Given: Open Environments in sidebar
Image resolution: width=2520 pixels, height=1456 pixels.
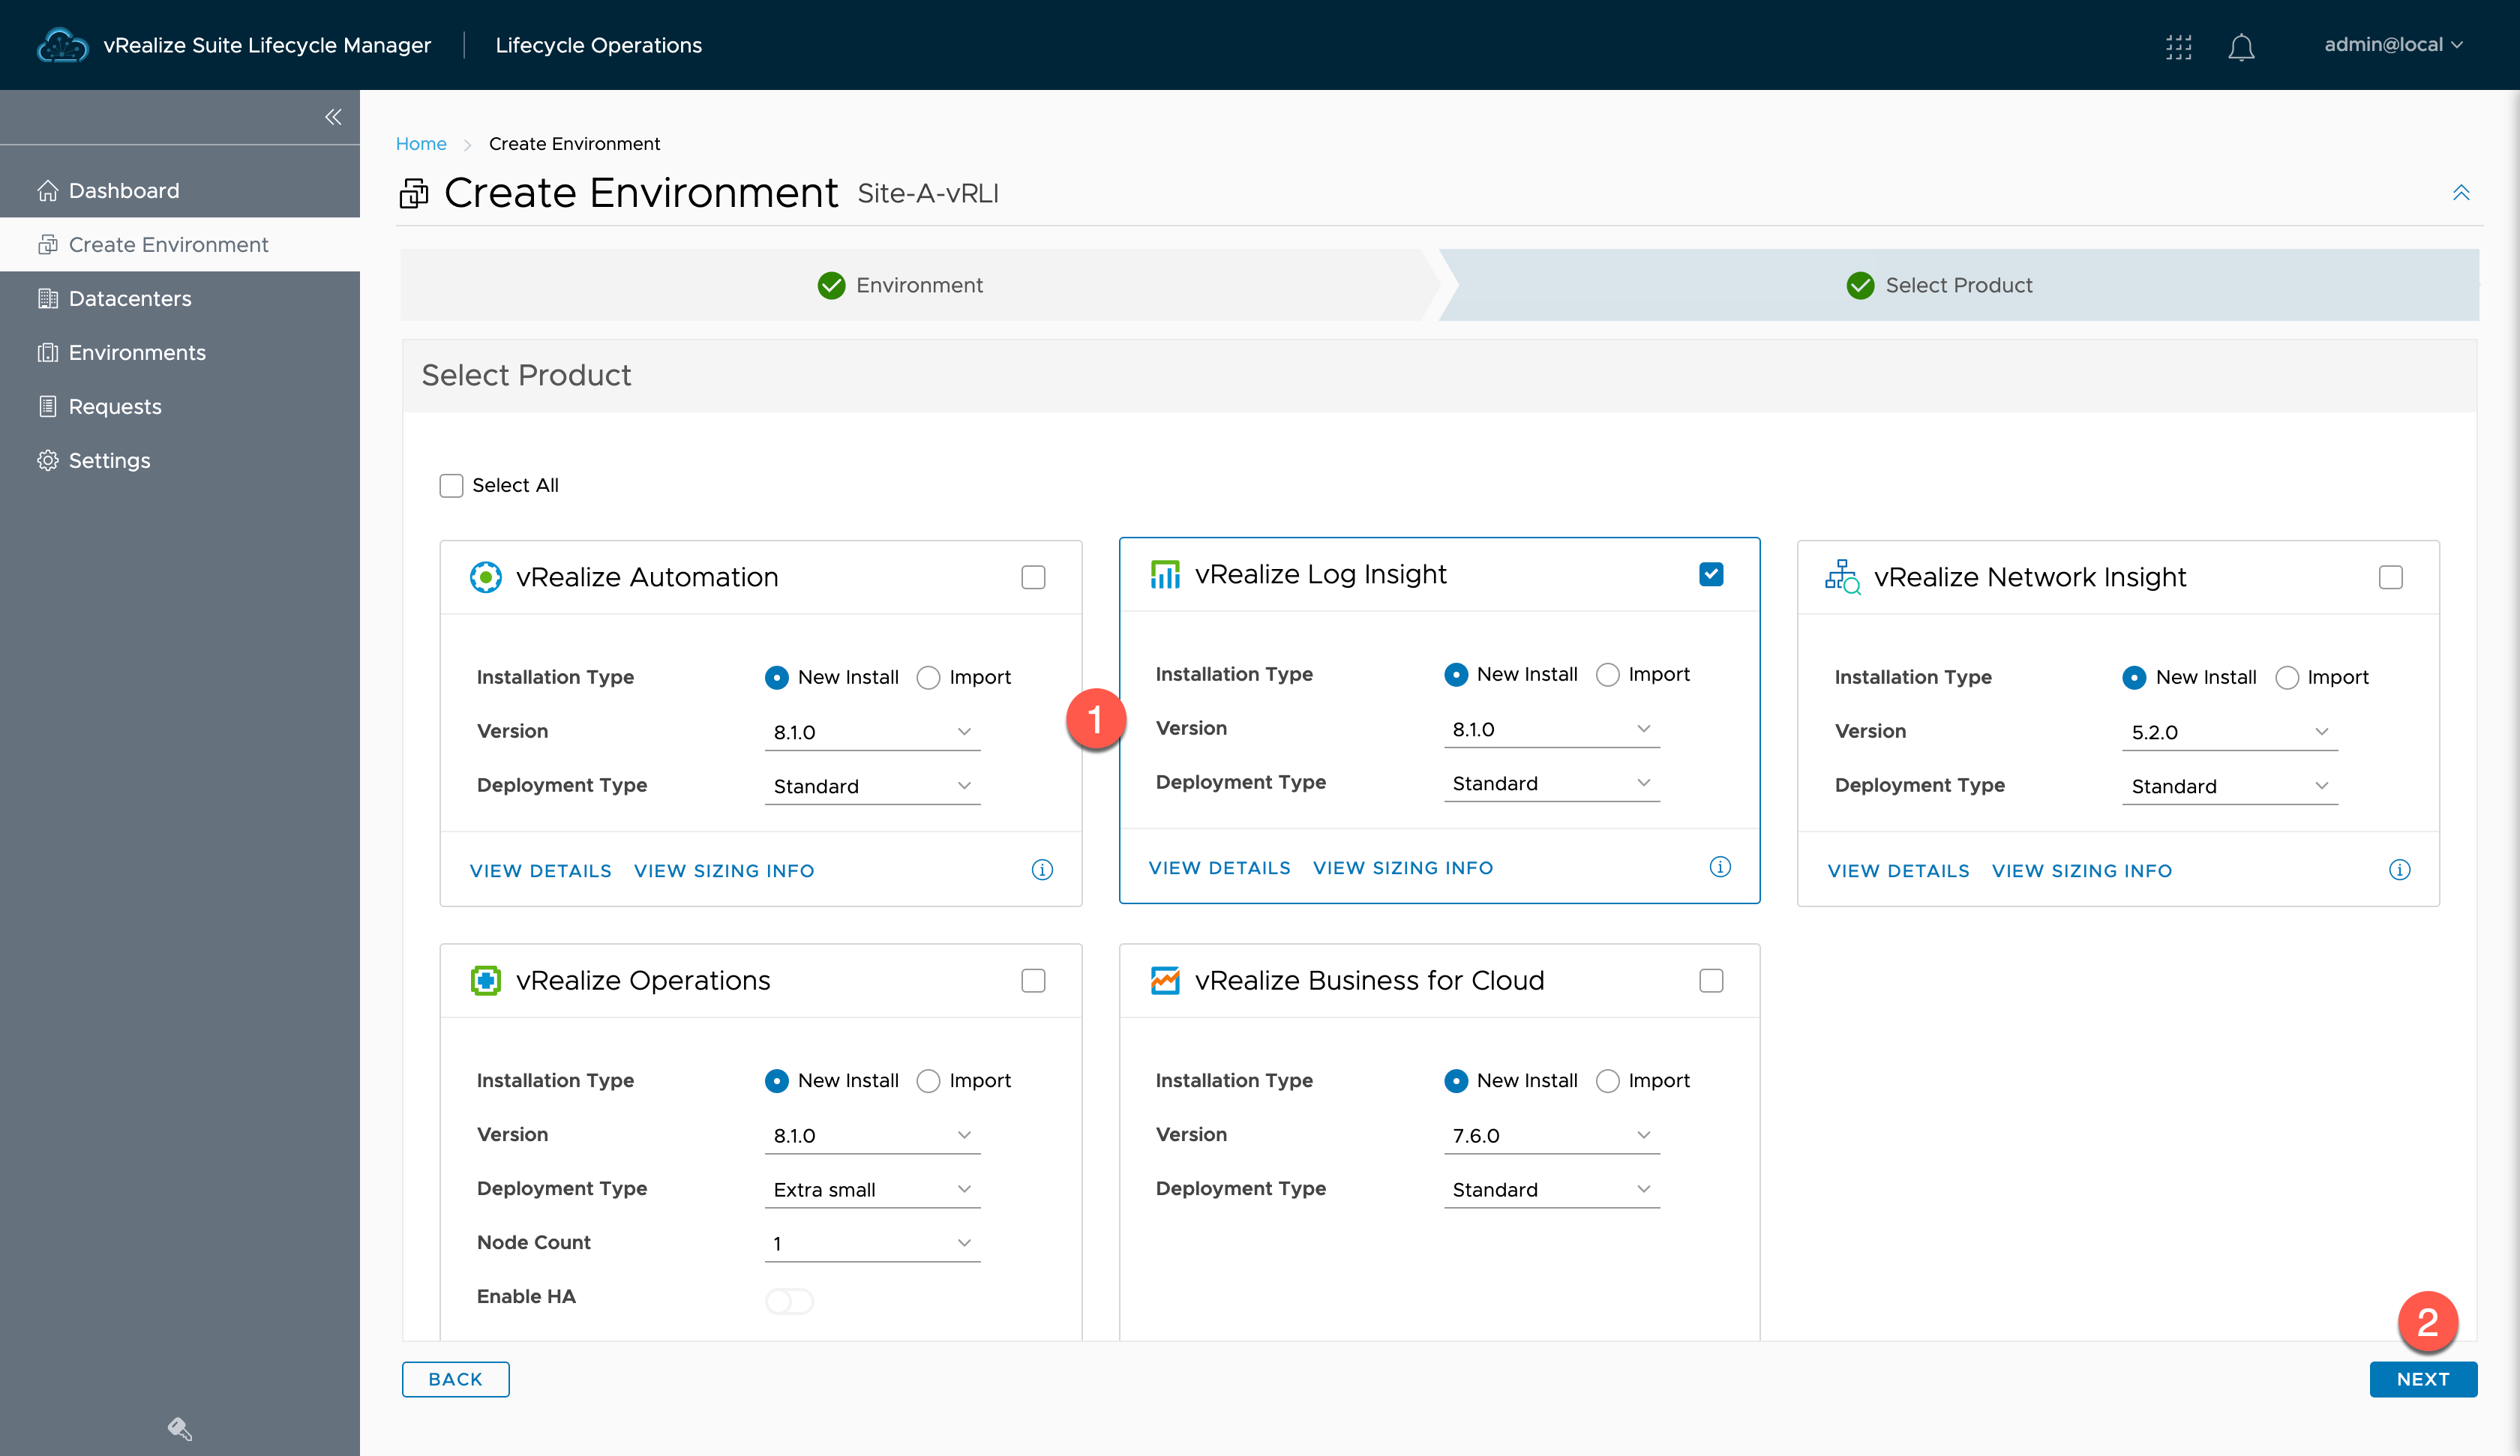Looking at the screenshot, I should click(180, 352).
